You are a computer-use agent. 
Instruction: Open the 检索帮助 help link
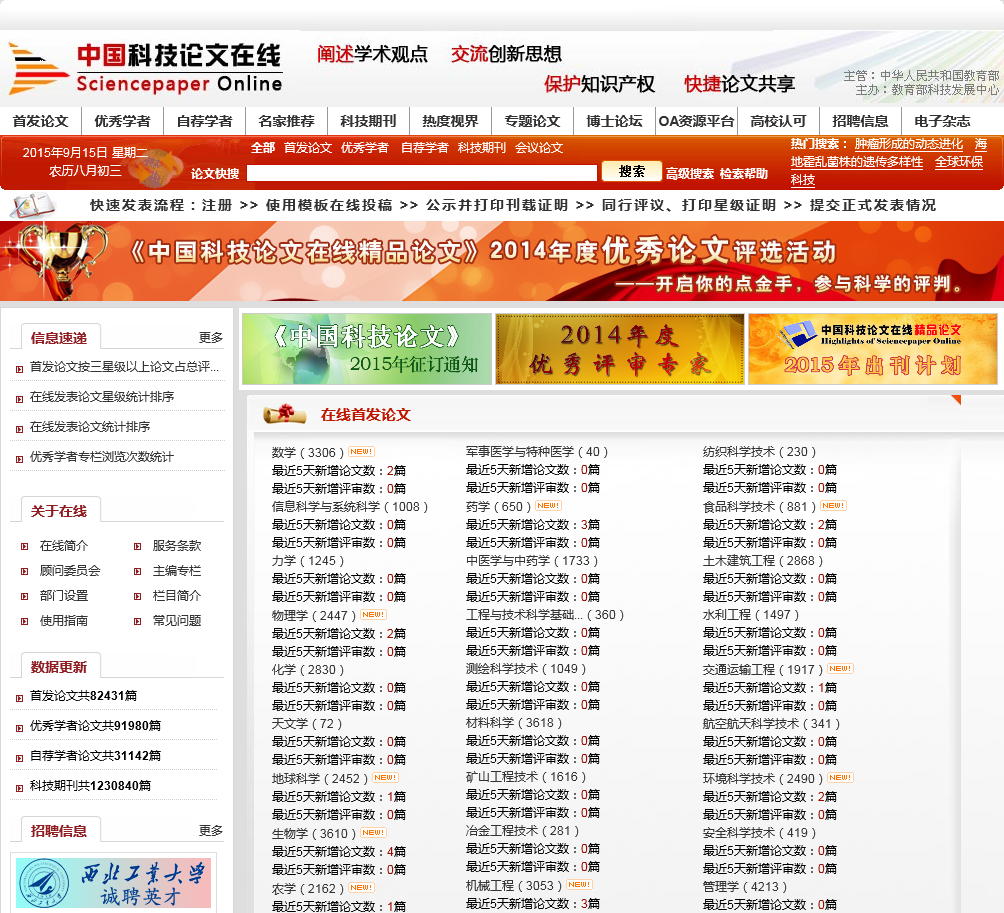point(743,174)
